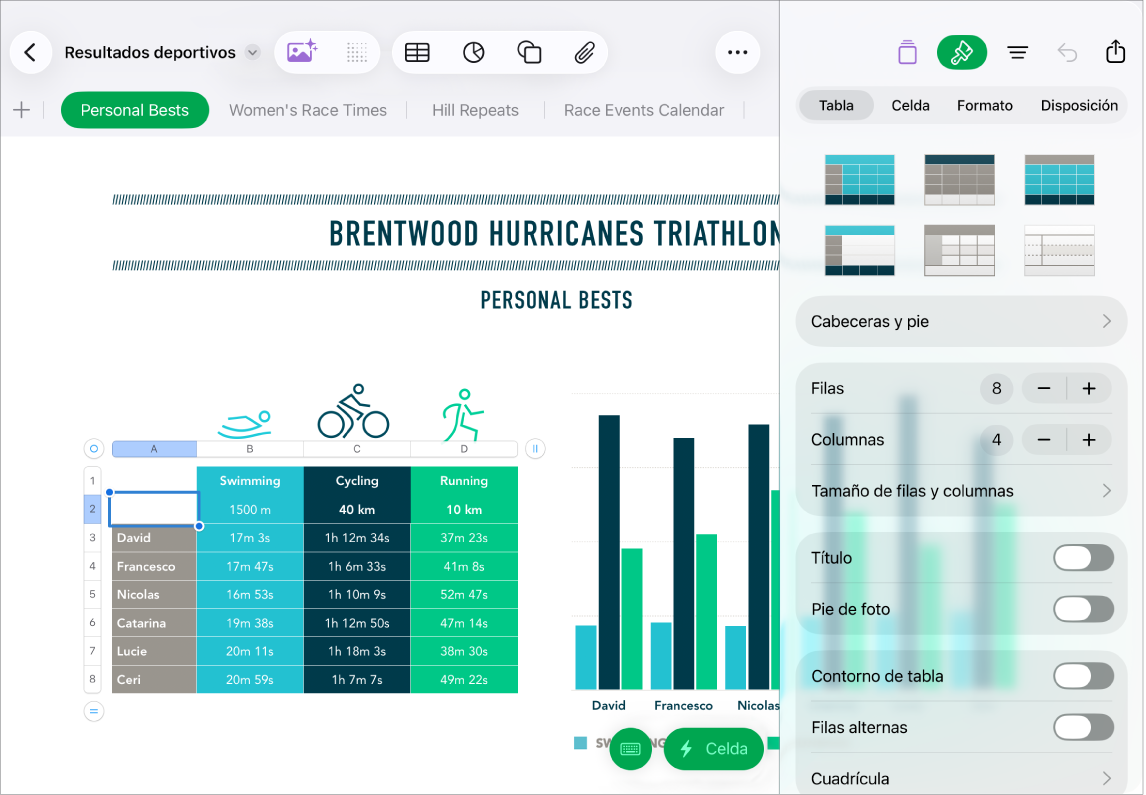Viewport: 1146px width, 795px height.
Task: Select the 'PERSONAL BESTS' subtitle text
Action: coord(556,300)
